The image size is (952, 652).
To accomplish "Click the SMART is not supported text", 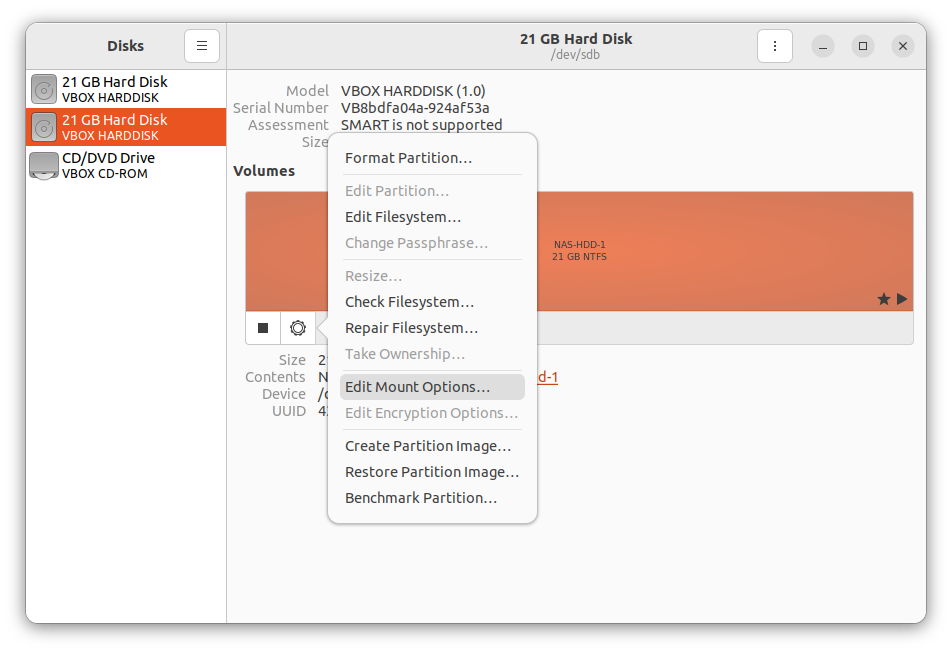I will tap(421, 125).
